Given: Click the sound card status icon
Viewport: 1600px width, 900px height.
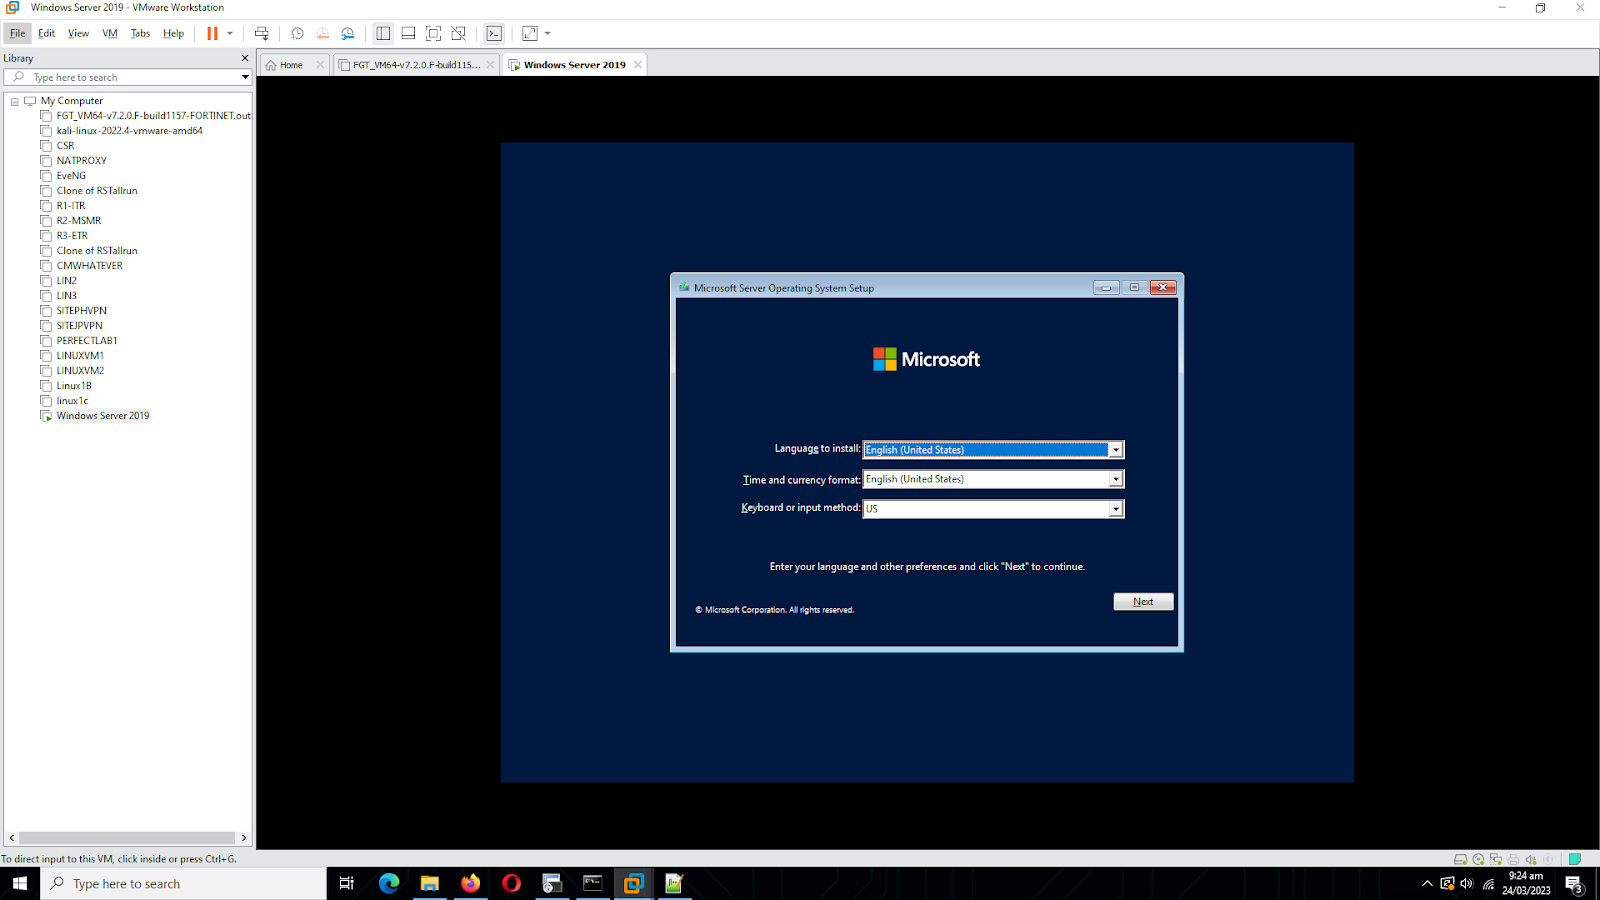Looking at the screenshot, I should [1530, 859].
